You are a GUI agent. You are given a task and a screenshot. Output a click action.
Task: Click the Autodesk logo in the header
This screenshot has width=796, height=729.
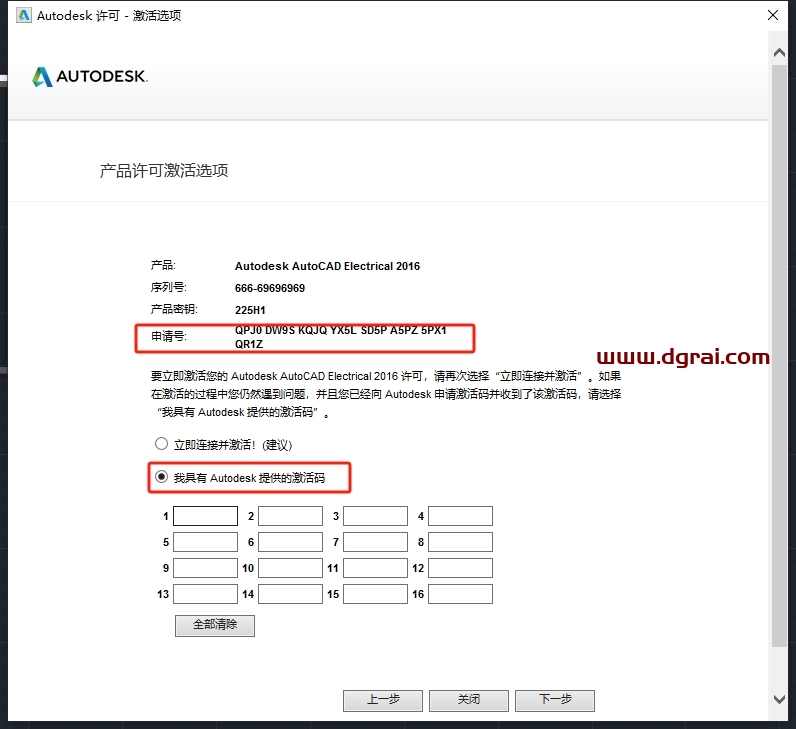(90, 77)
